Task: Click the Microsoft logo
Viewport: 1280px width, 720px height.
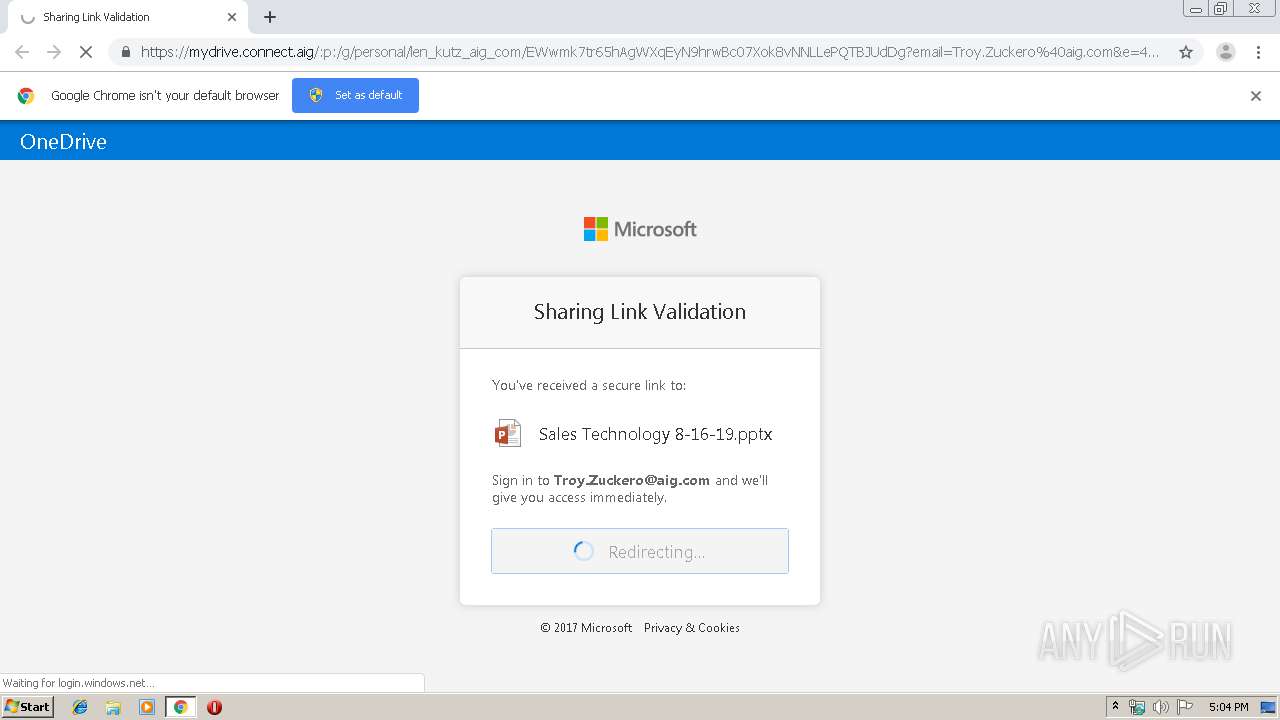Action: pyautogui.click(x=640, y=229)
